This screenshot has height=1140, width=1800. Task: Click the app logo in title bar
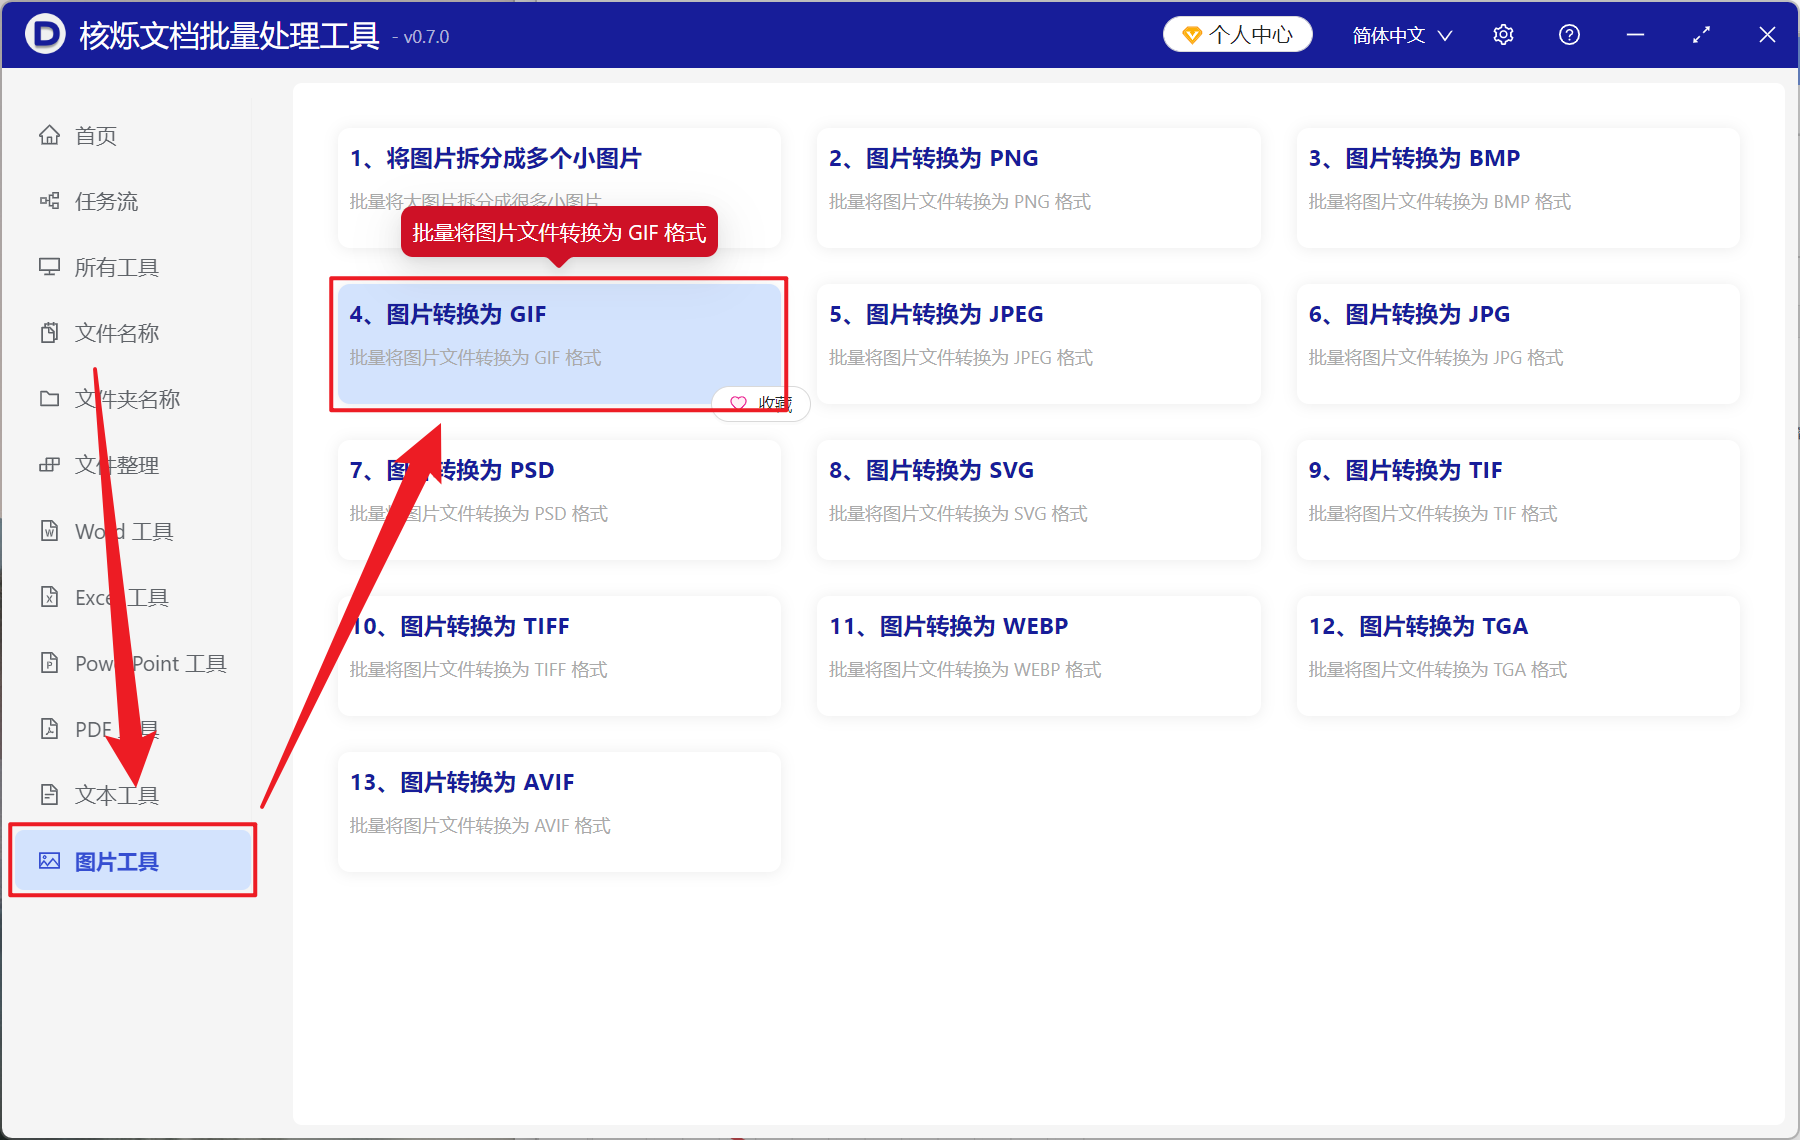[x=44, y=35]
